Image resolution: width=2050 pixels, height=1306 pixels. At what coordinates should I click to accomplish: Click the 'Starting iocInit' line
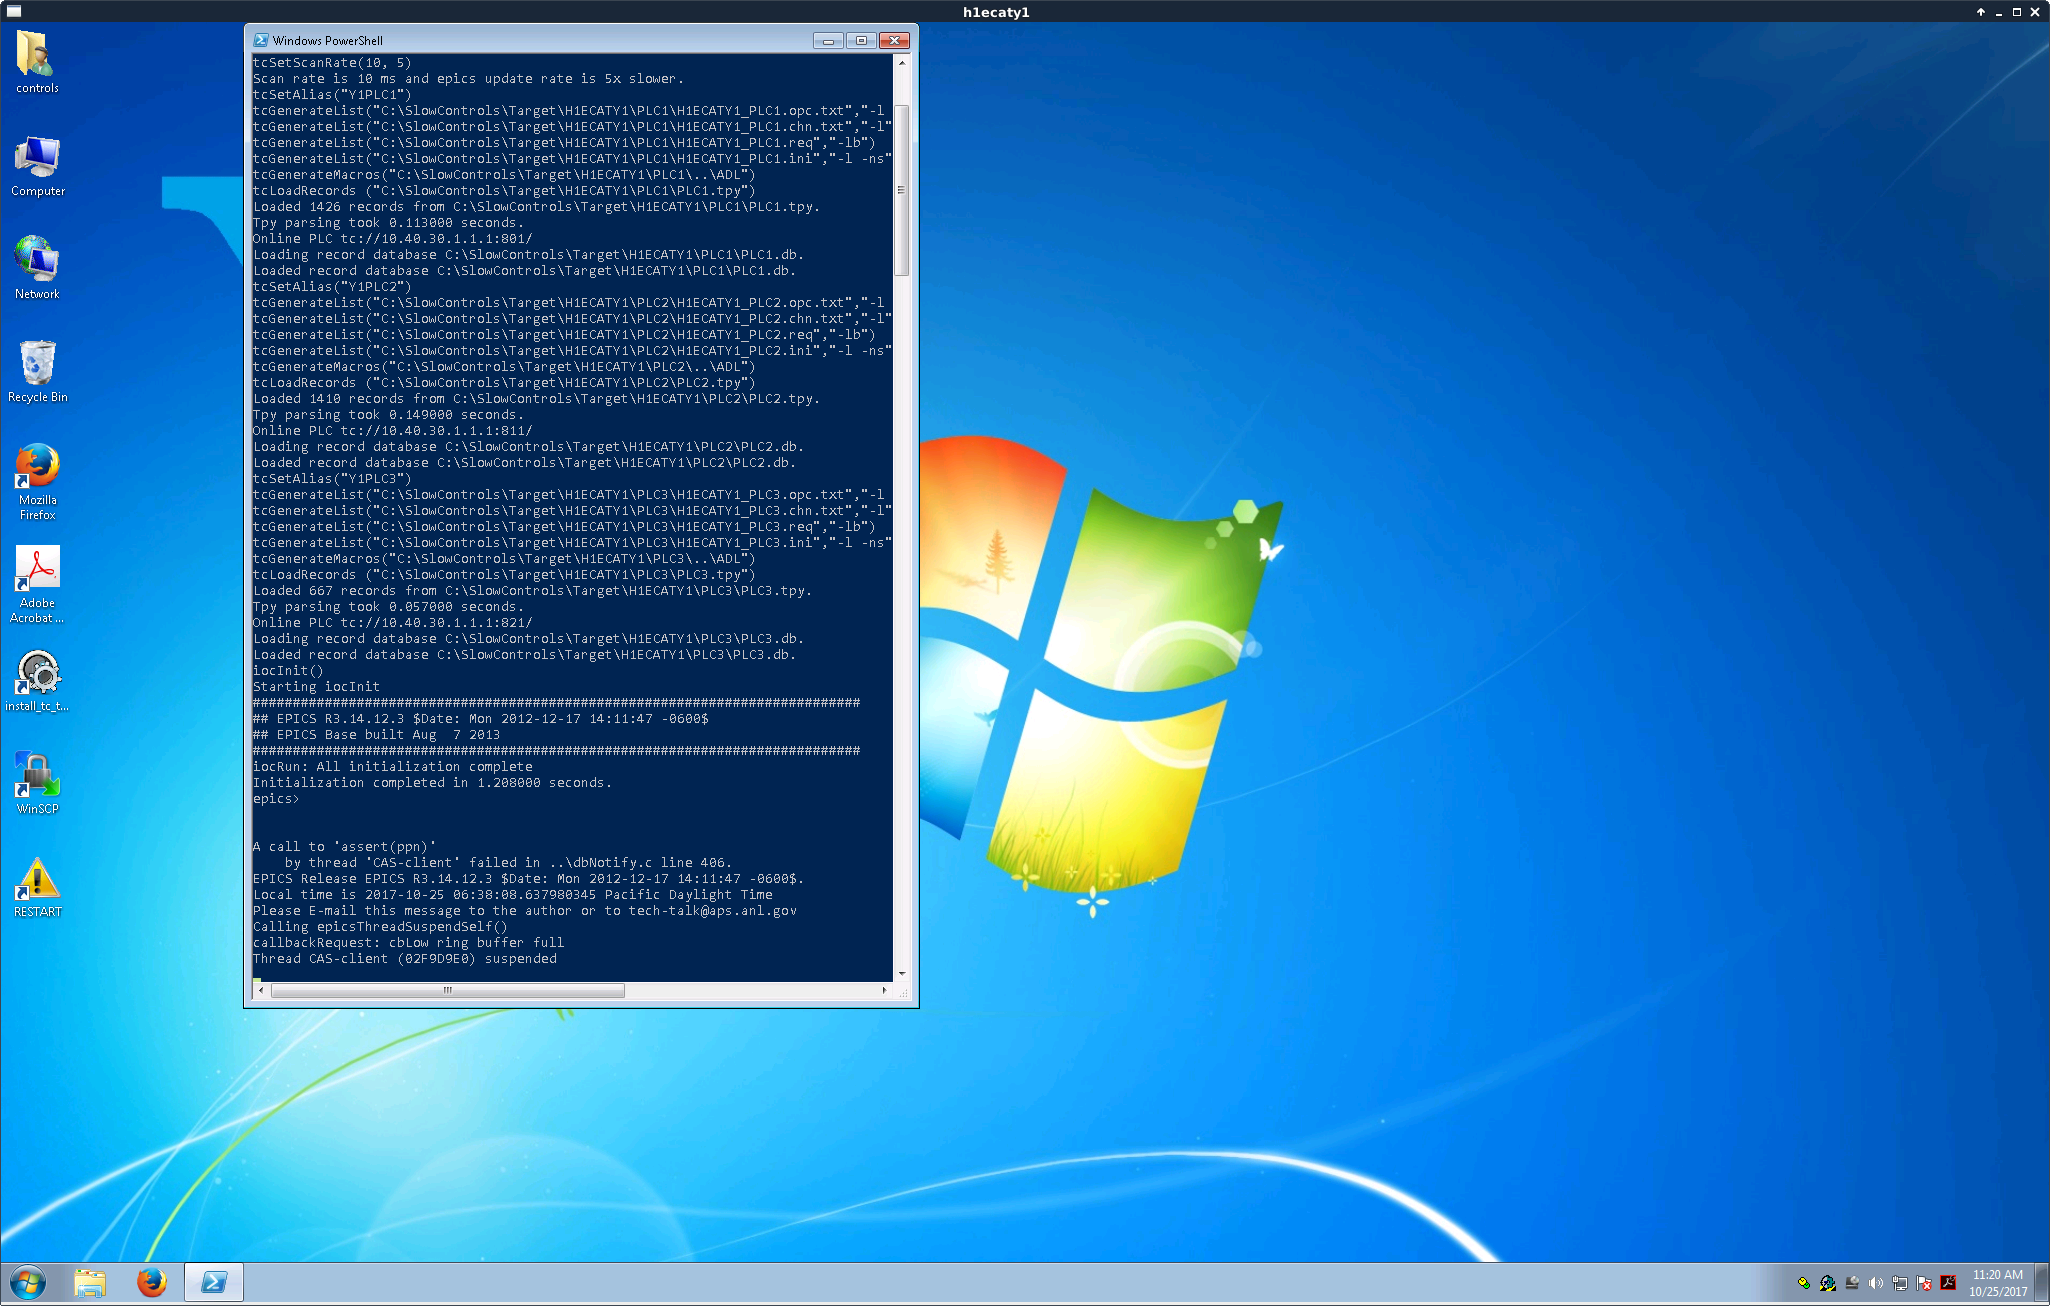point(316,687)
